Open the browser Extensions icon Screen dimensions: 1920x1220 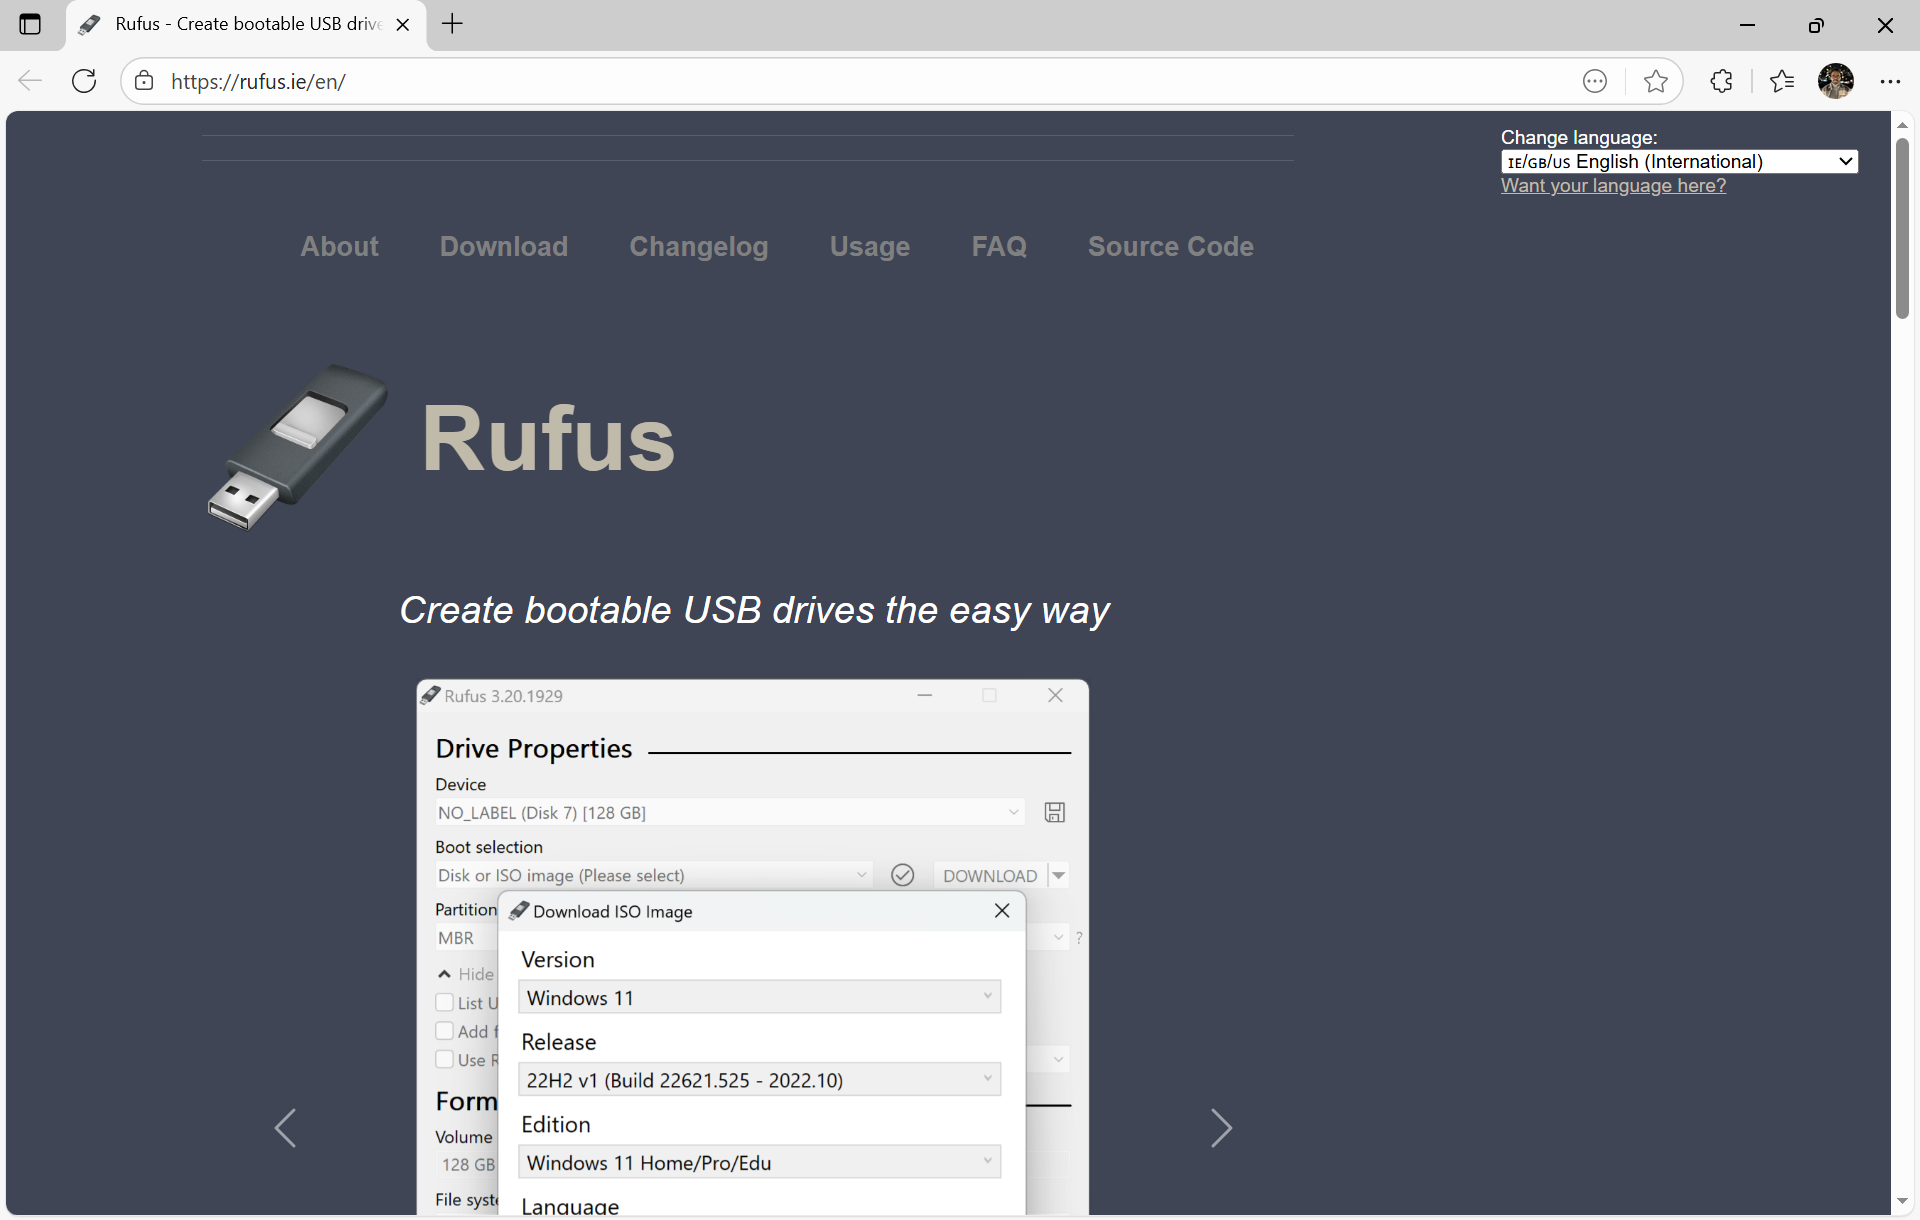point(1722,81)
